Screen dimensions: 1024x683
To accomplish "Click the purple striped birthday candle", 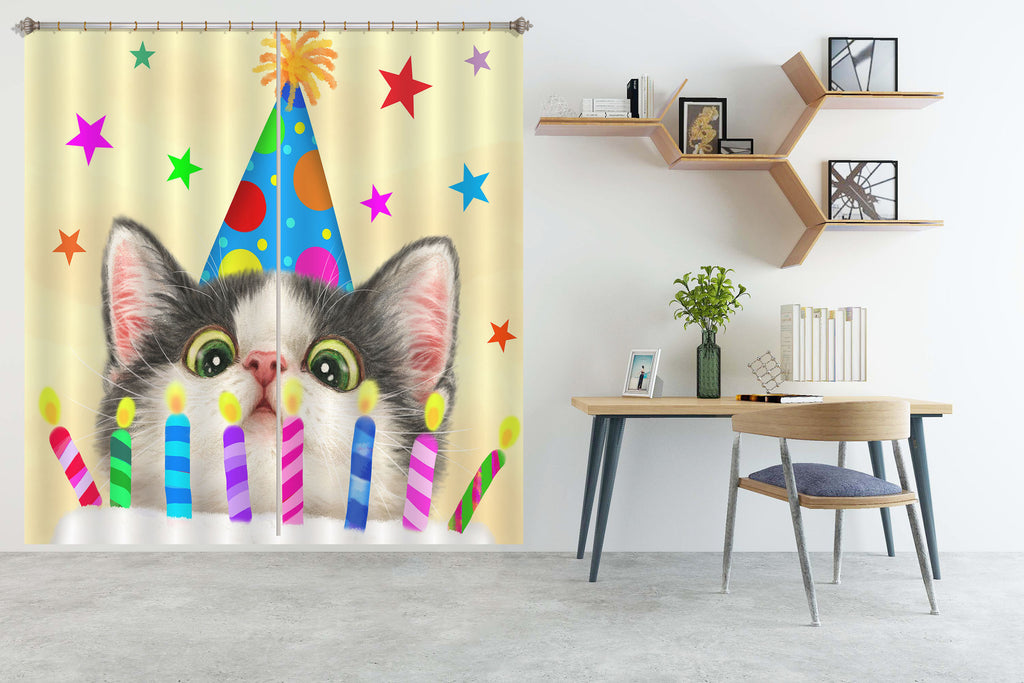I will [x=236, y=472].
